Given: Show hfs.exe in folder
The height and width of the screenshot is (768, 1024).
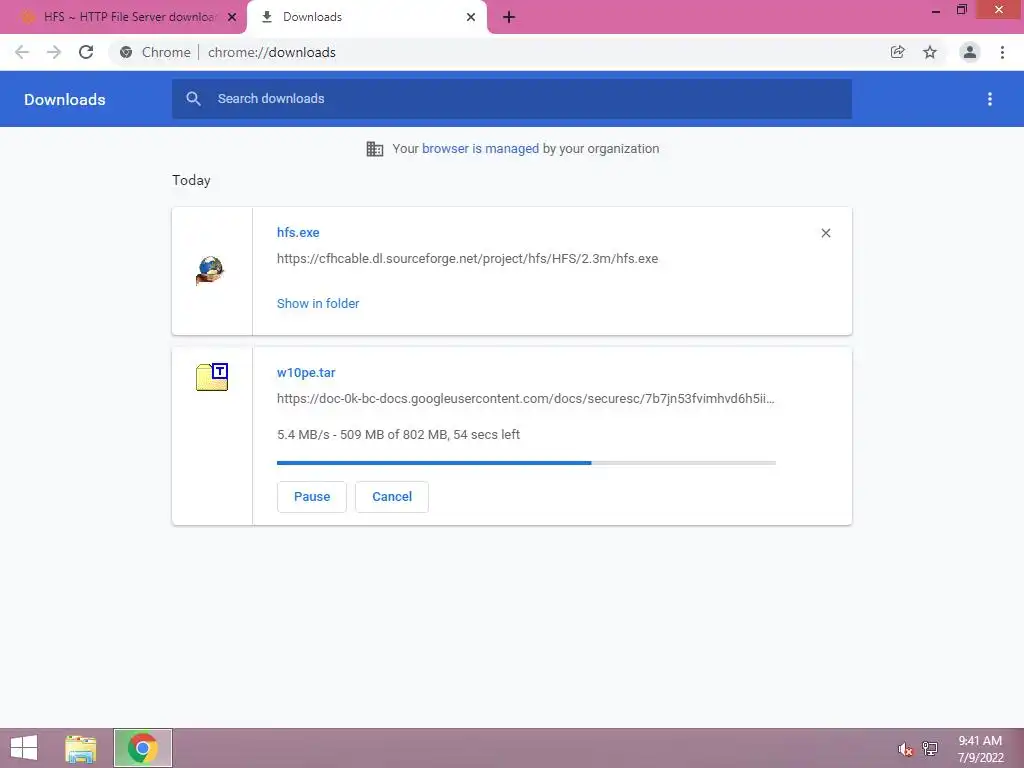Looking at the screenshot, I should pyautogui.click(x=318, y=304).
